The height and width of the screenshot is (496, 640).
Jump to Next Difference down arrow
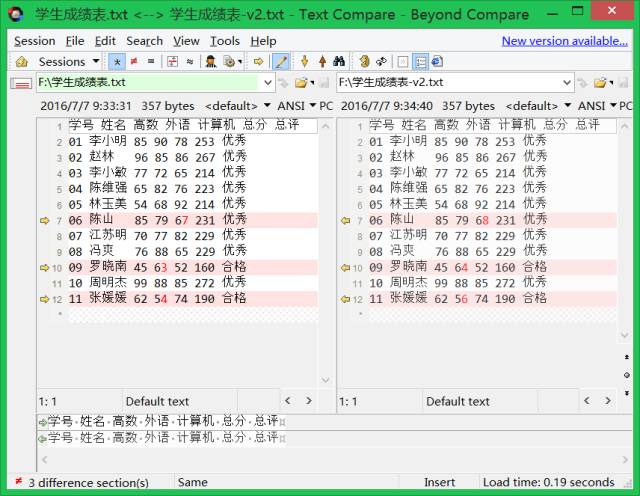tap(304, 62)
